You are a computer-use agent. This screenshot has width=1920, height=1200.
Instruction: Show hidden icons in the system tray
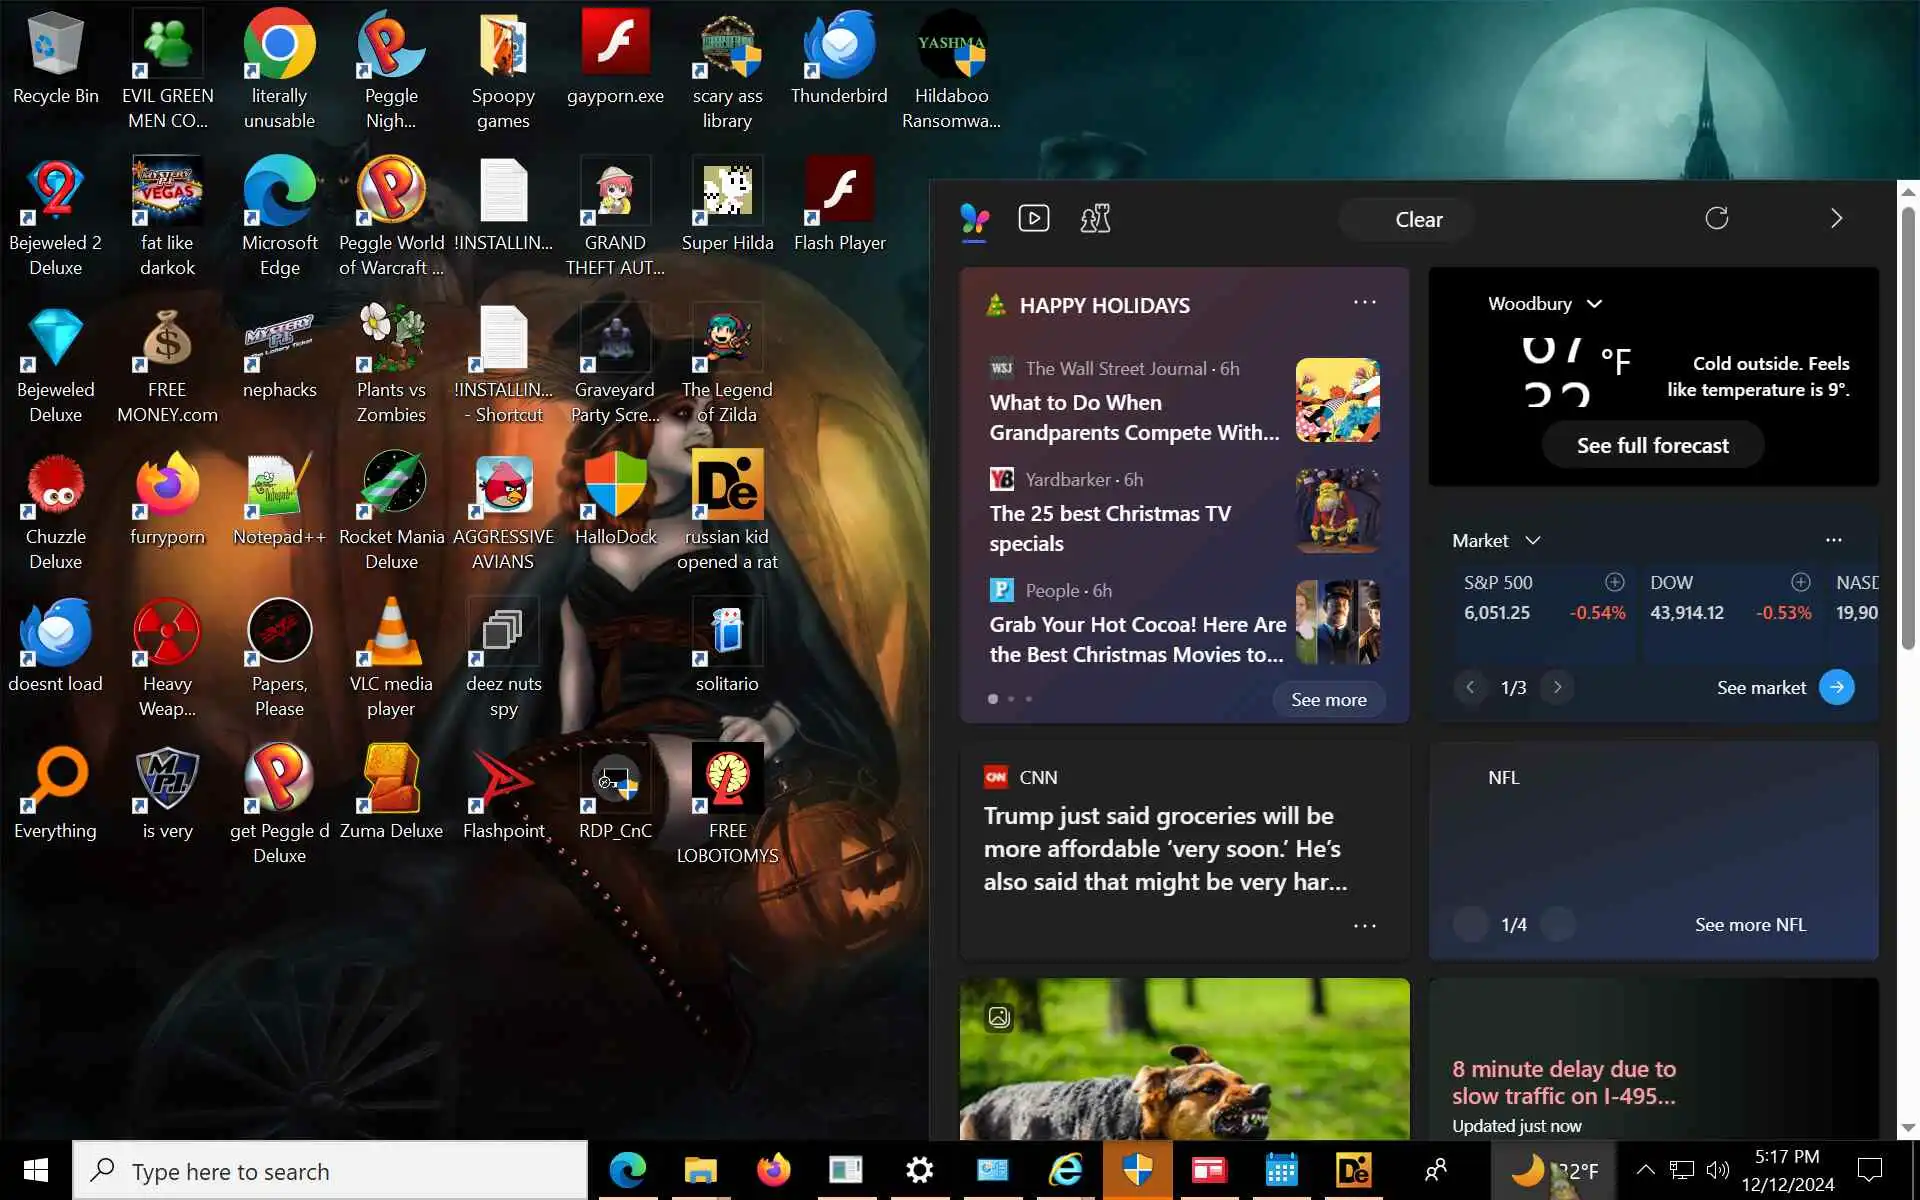[x=1644, y=1170]
